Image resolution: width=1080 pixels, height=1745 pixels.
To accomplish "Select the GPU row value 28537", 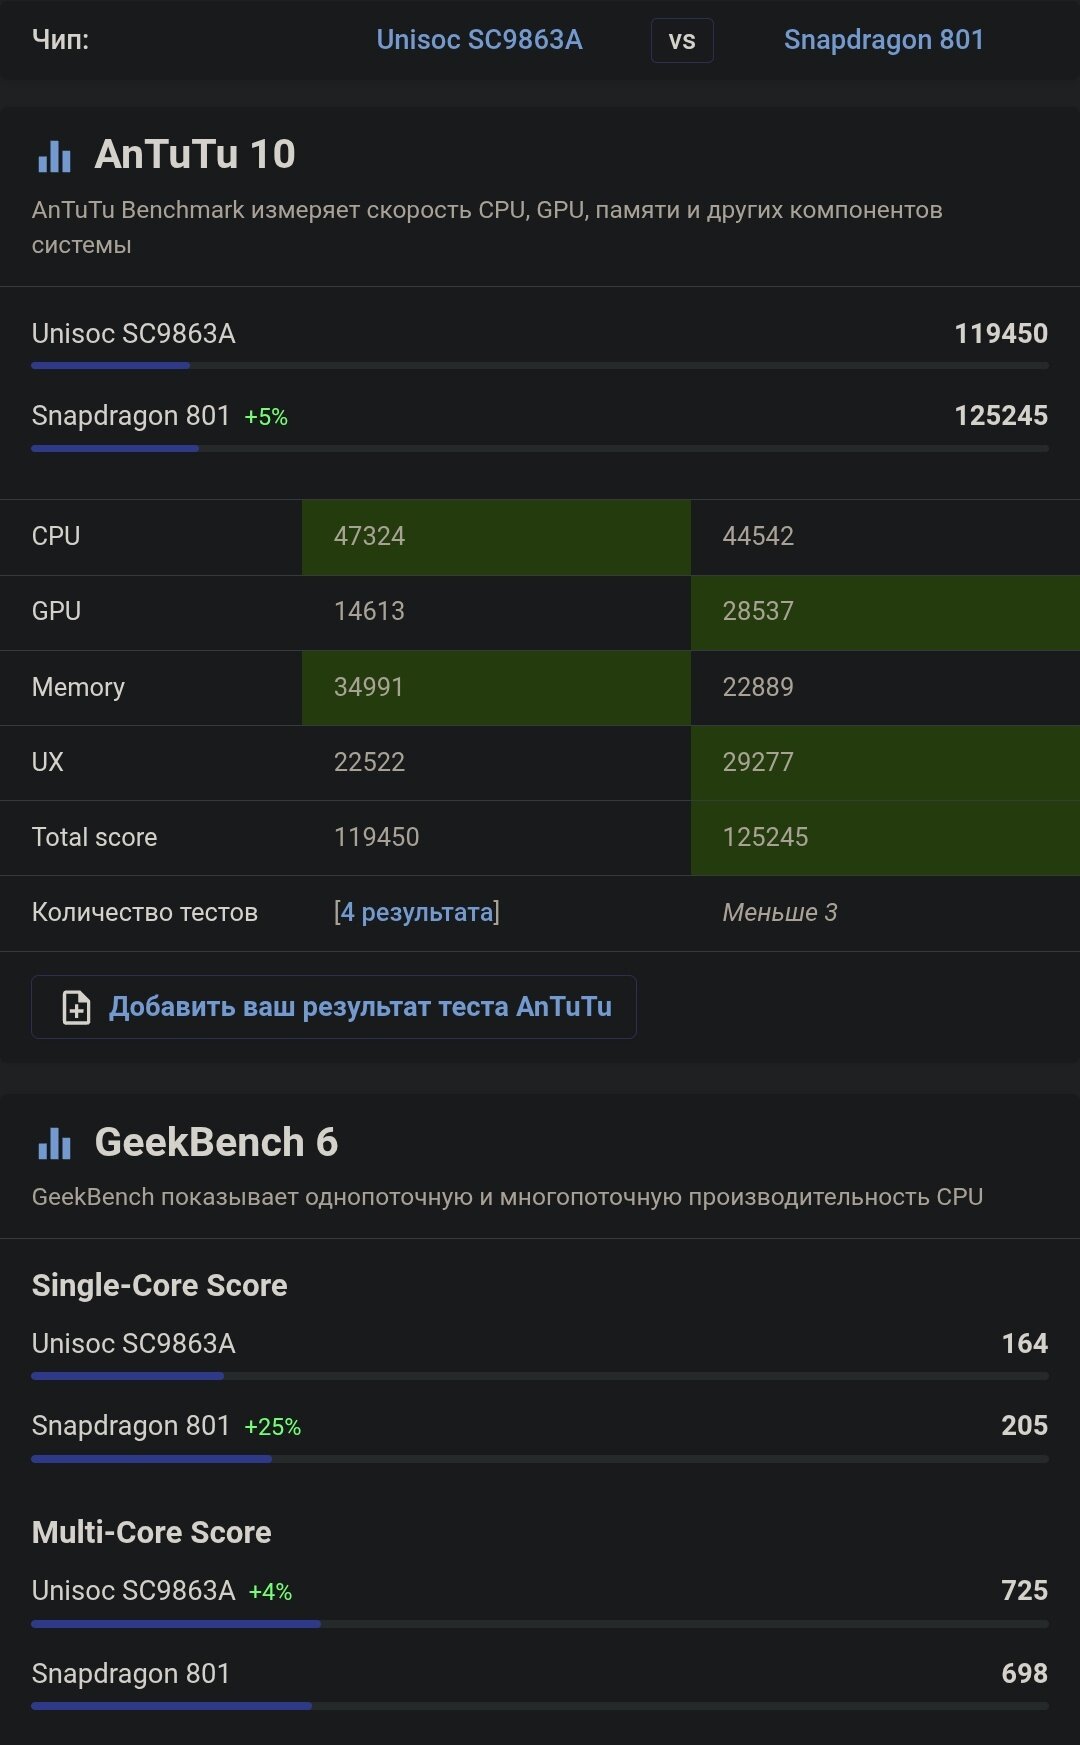I will (x=758, y=611).
